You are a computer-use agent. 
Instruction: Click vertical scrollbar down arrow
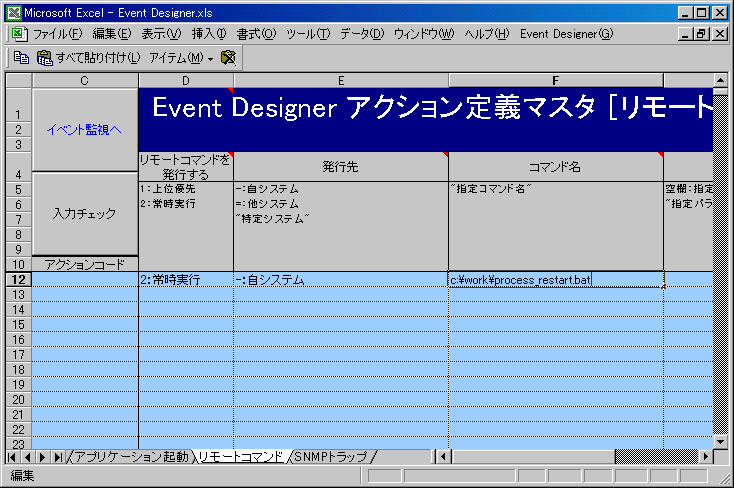click(720, 442)
